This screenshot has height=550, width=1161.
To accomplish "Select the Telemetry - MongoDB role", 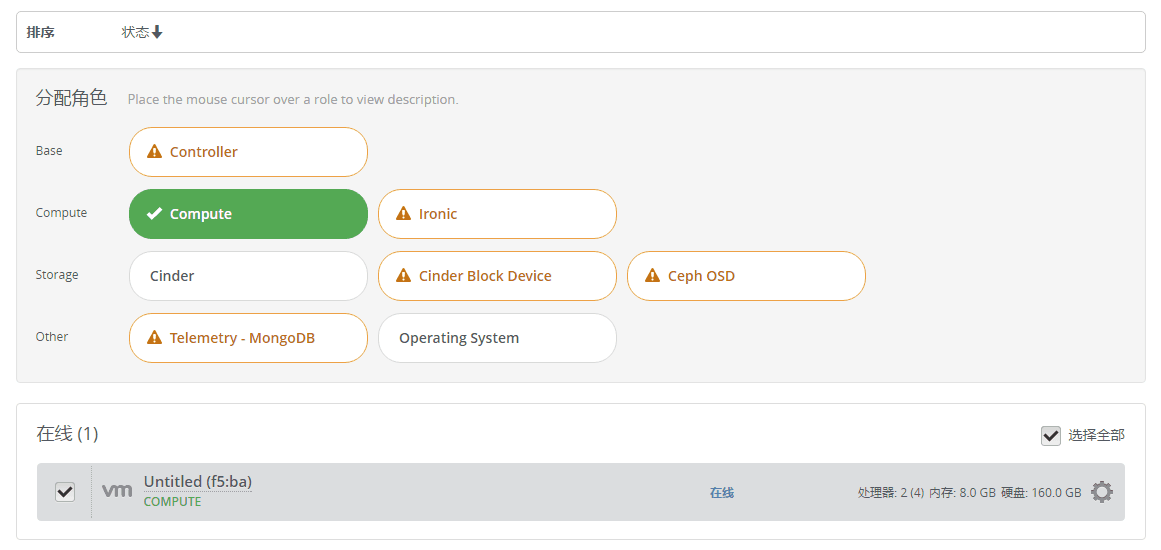I will pos(248,338).
